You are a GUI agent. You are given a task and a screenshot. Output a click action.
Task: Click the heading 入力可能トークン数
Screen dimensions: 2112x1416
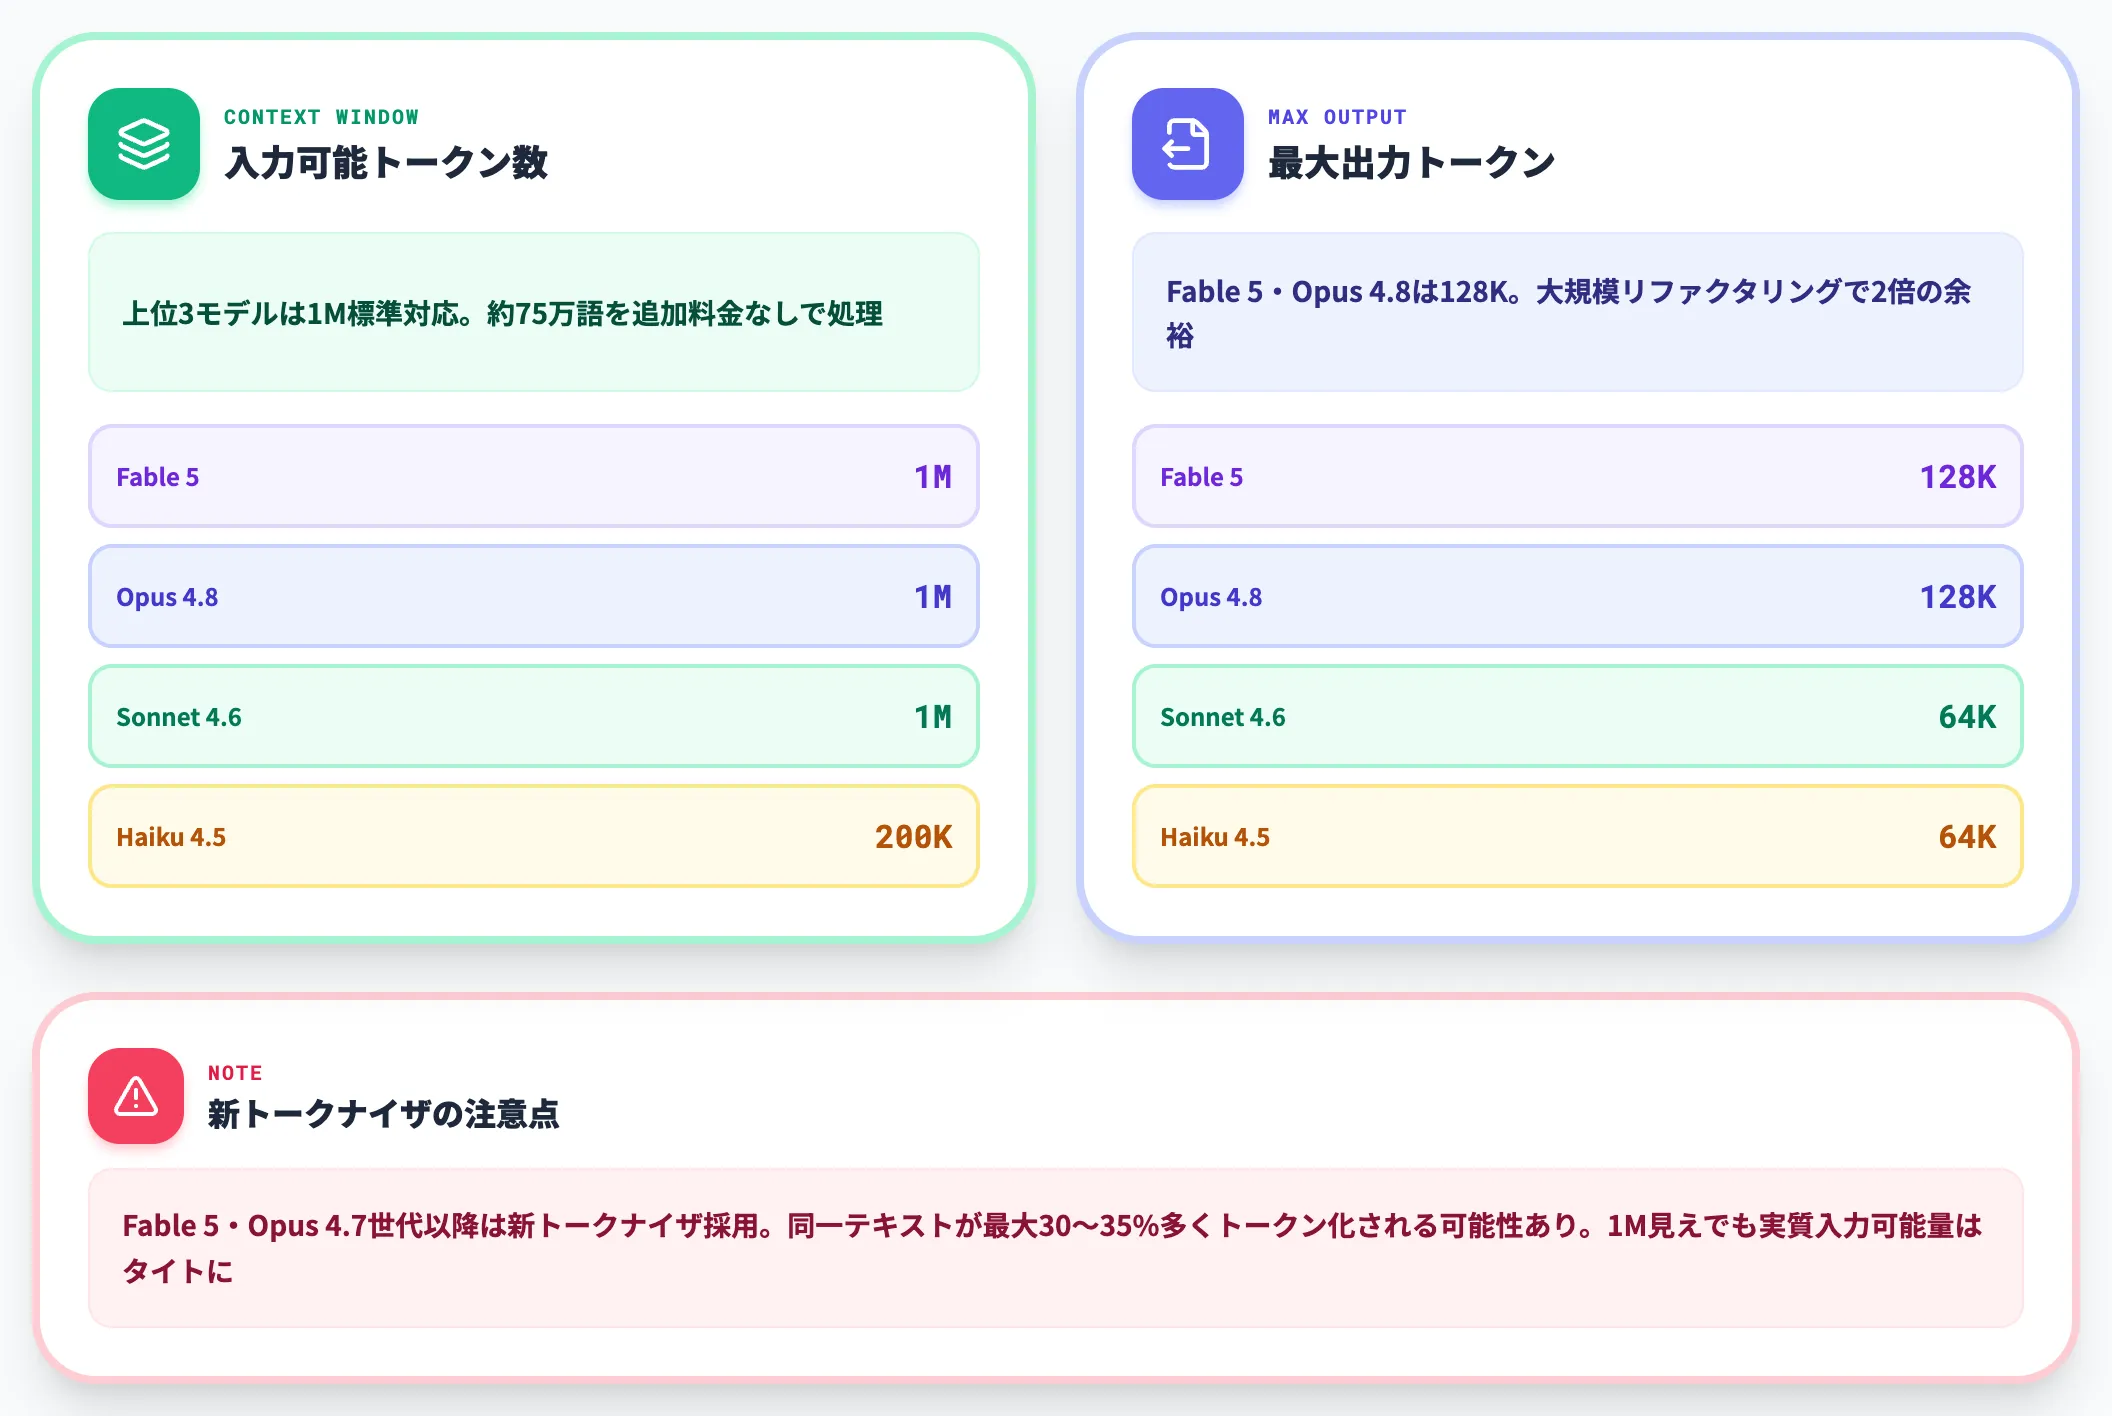point(386,163)
